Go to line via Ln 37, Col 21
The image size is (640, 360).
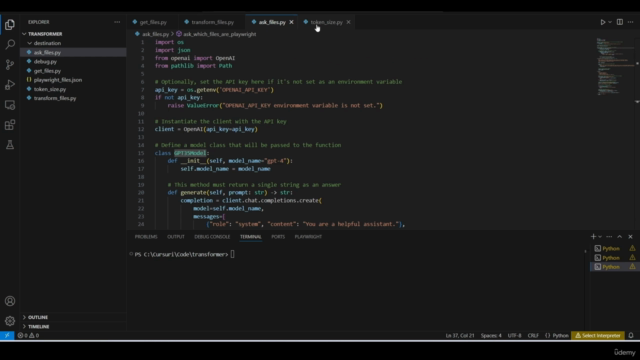click(460, 336)
